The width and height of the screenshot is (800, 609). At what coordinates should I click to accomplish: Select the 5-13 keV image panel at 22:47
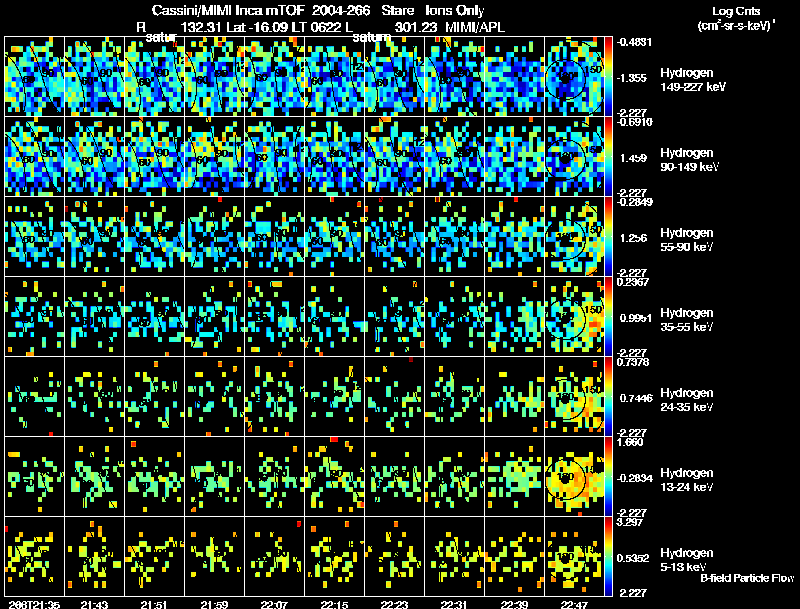pos(574,556)
